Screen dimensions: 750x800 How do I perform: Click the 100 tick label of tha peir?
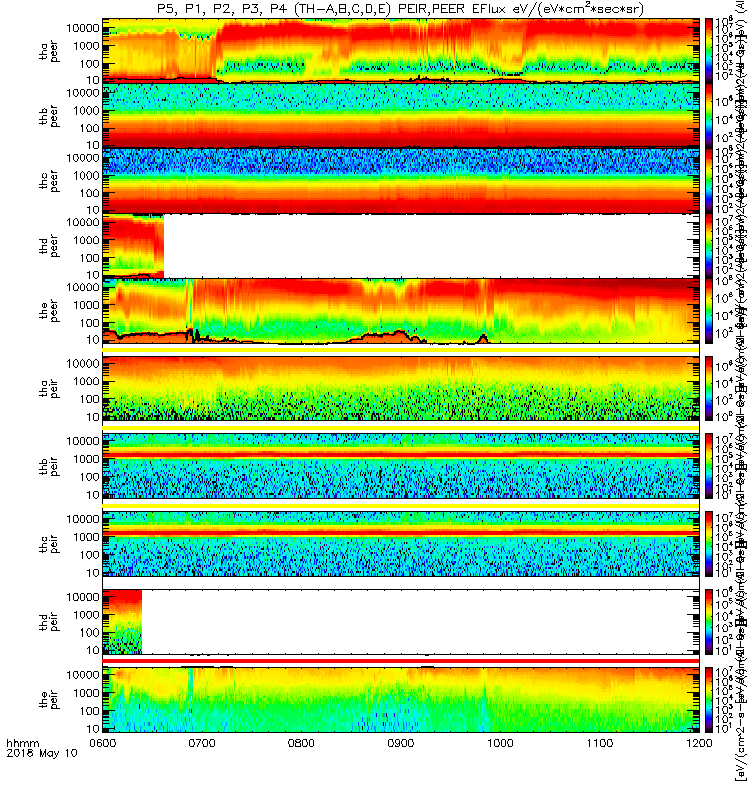click(89, 399)
